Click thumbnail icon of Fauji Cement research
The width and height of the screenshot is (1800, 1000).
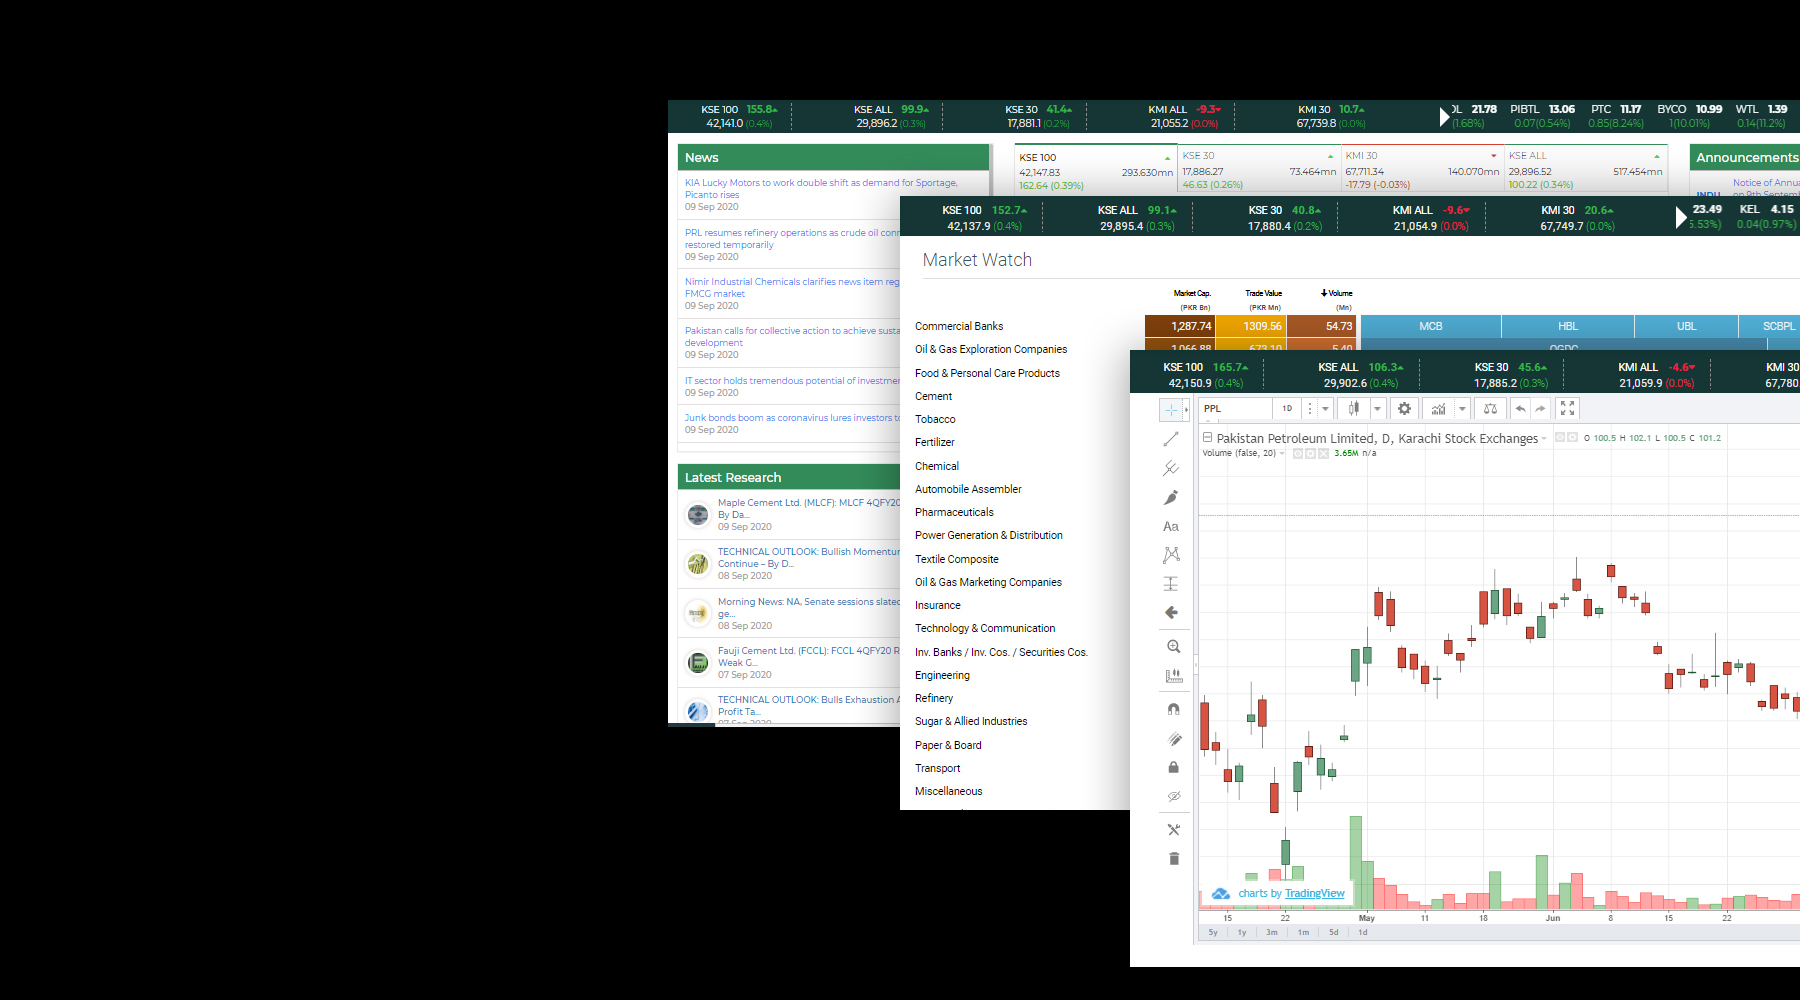[698, 663]
